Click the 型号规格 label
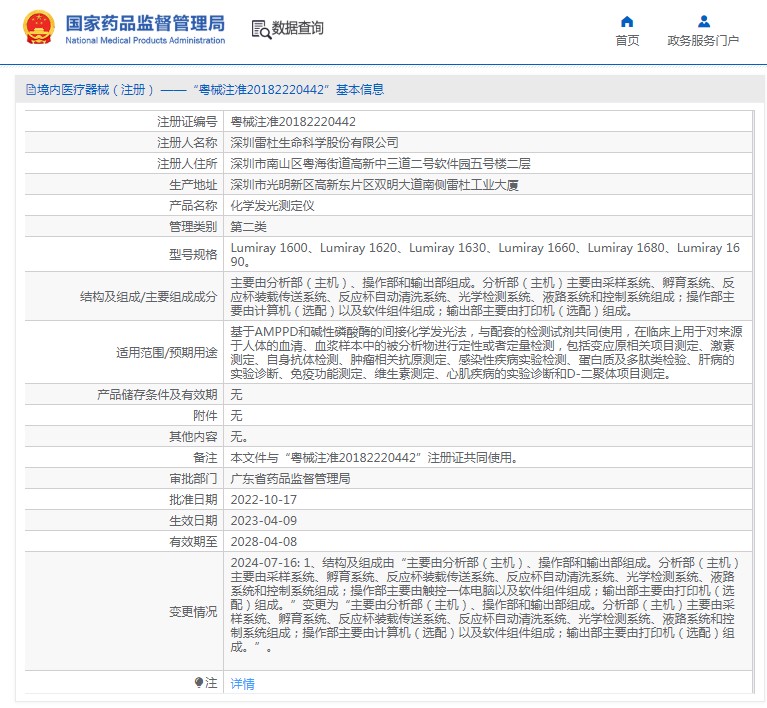767x708 pixels. click(193, 255)
